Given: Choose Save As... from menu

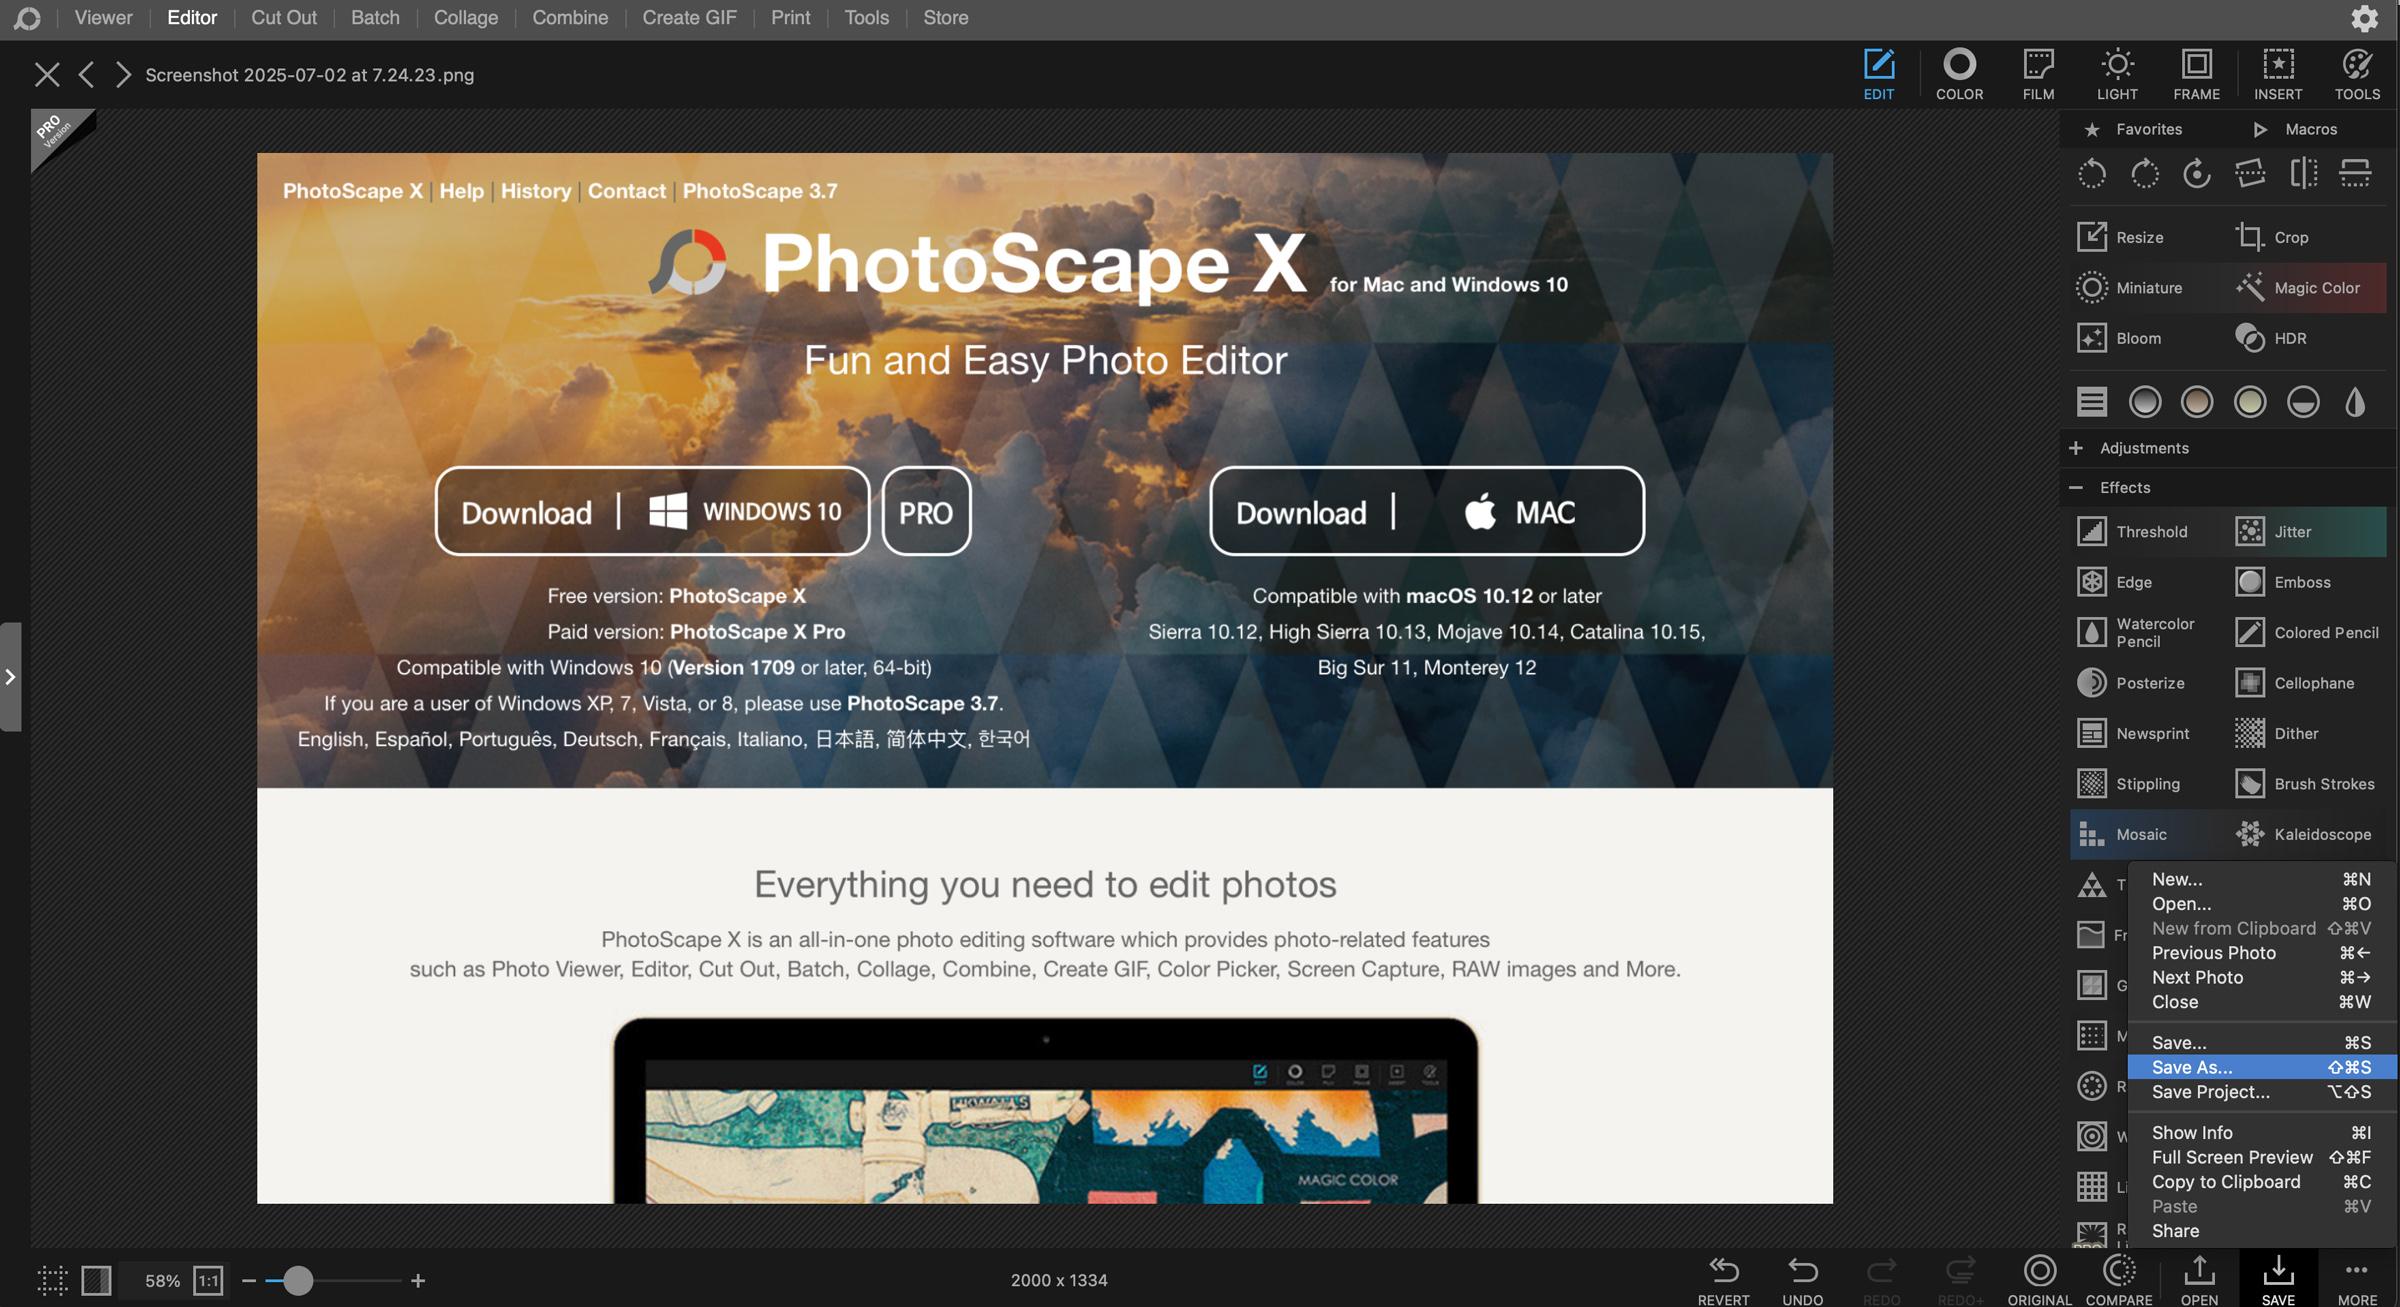Looking at the screenshot, I should tap(2261, 1067).
